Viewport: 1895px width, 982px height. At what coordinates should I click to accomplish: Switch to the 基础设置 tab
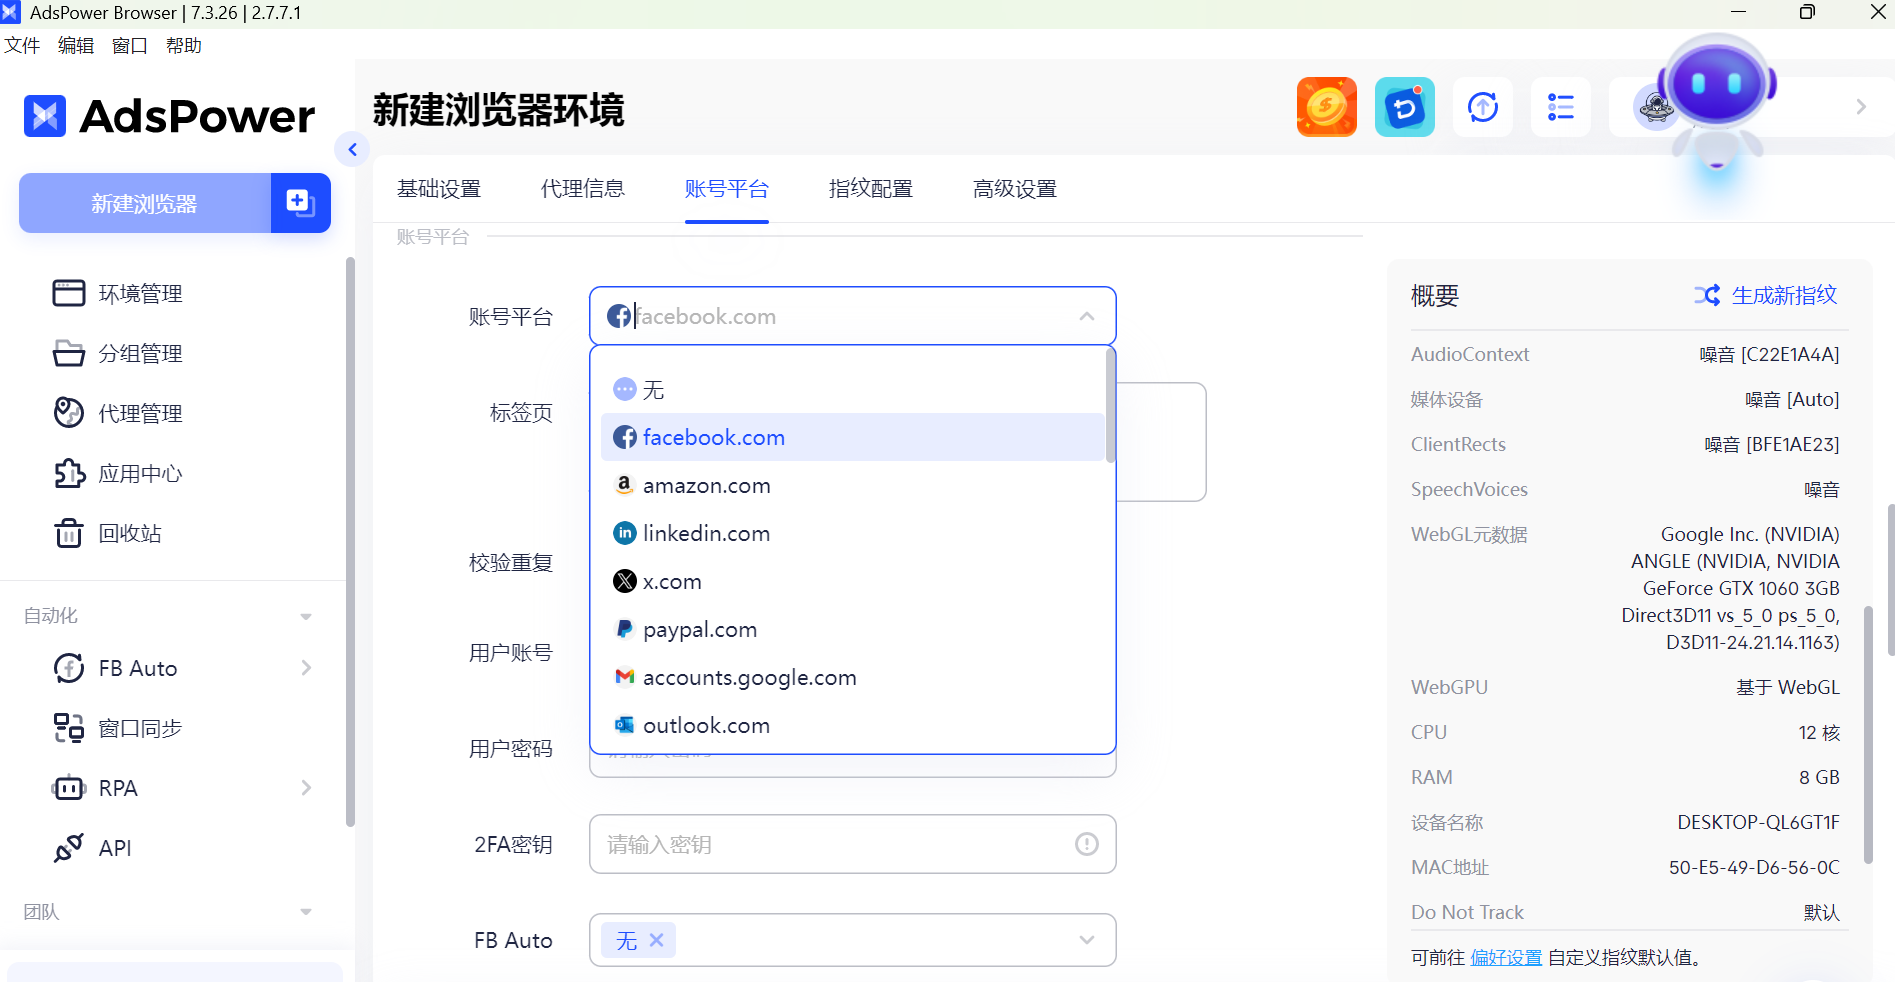pyautogui.click(x=439, y=189)
